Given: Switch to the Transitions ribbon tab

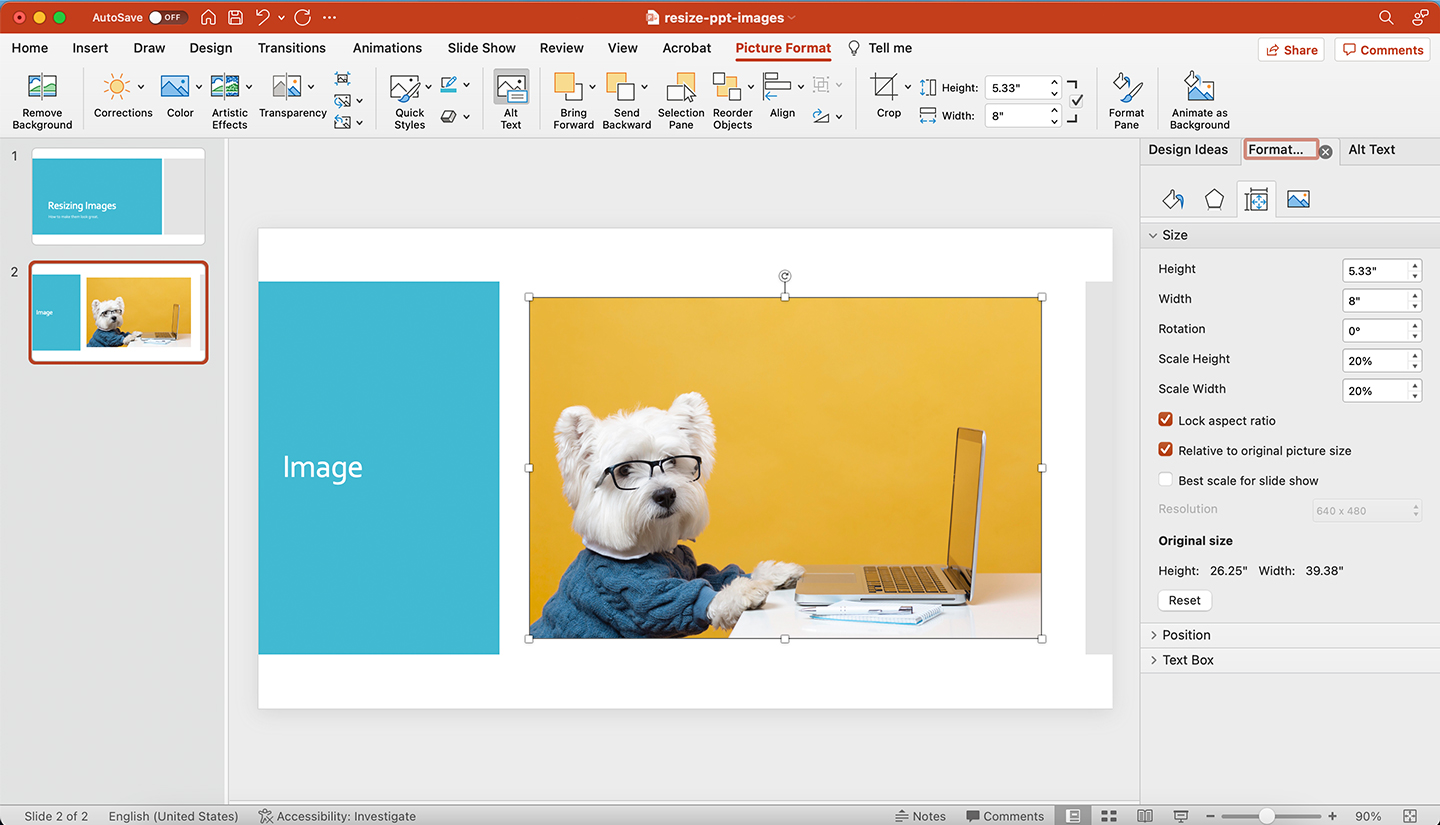Looking at the screenshot, I should pos(291,48).
